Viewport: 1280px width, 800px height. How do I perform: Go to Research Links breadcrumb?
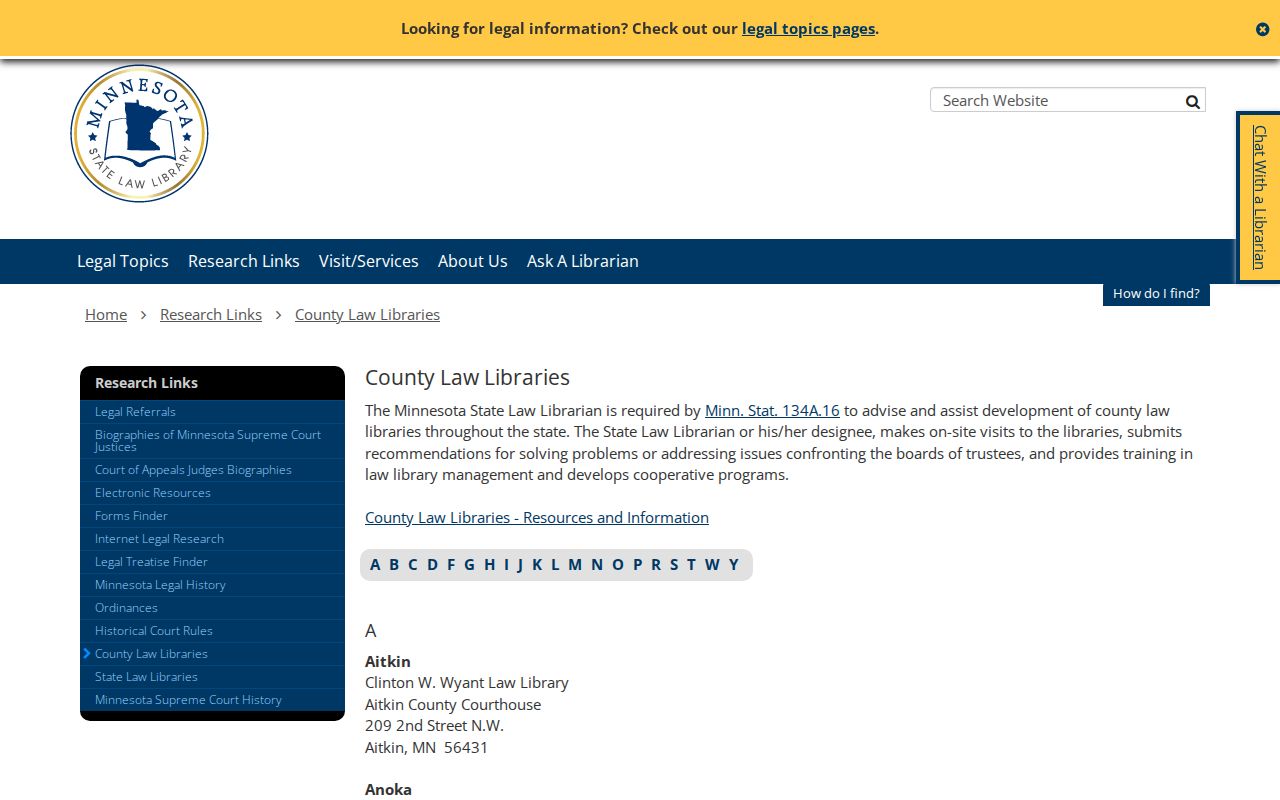[211, 314]
